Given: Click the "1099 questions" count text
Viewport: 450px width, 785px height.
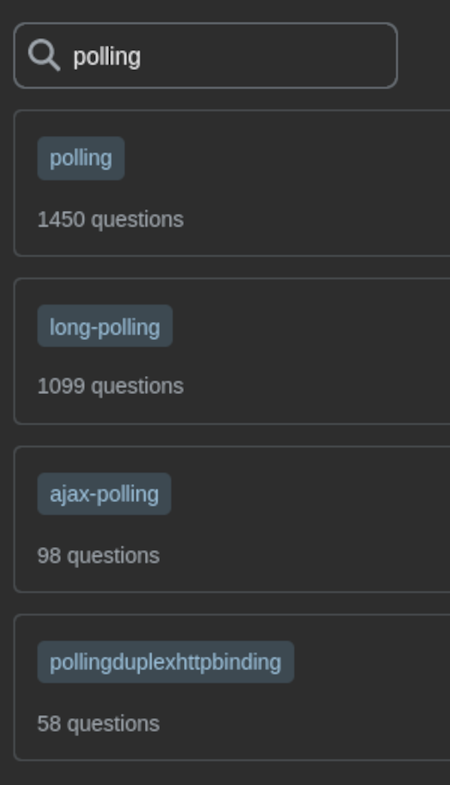Looking at the screenshot, I should coord(111,386).
